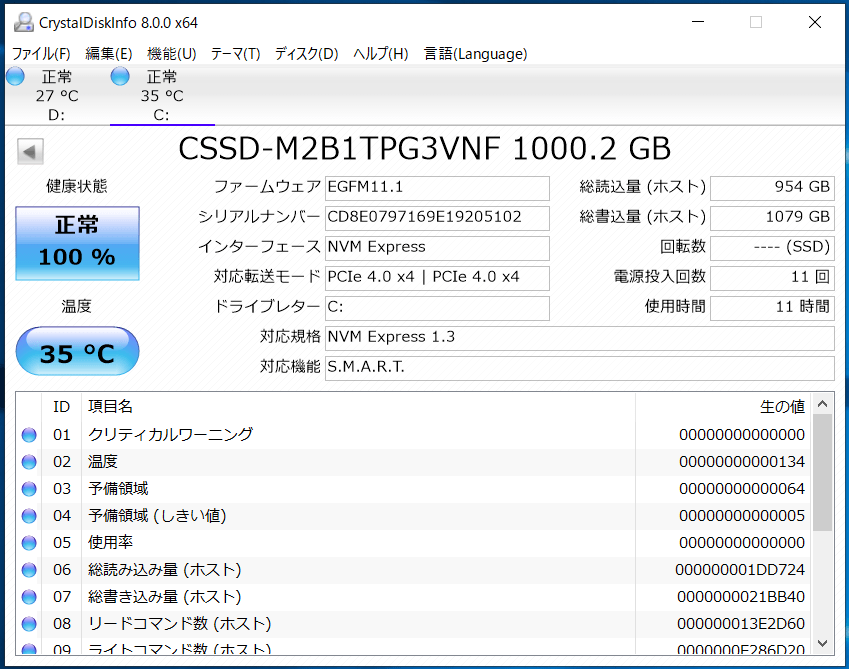The width and height of the screenshot is (849, 669).
Task: Minimize the CrystalDiskInfo window
Action: pos(698,22)
